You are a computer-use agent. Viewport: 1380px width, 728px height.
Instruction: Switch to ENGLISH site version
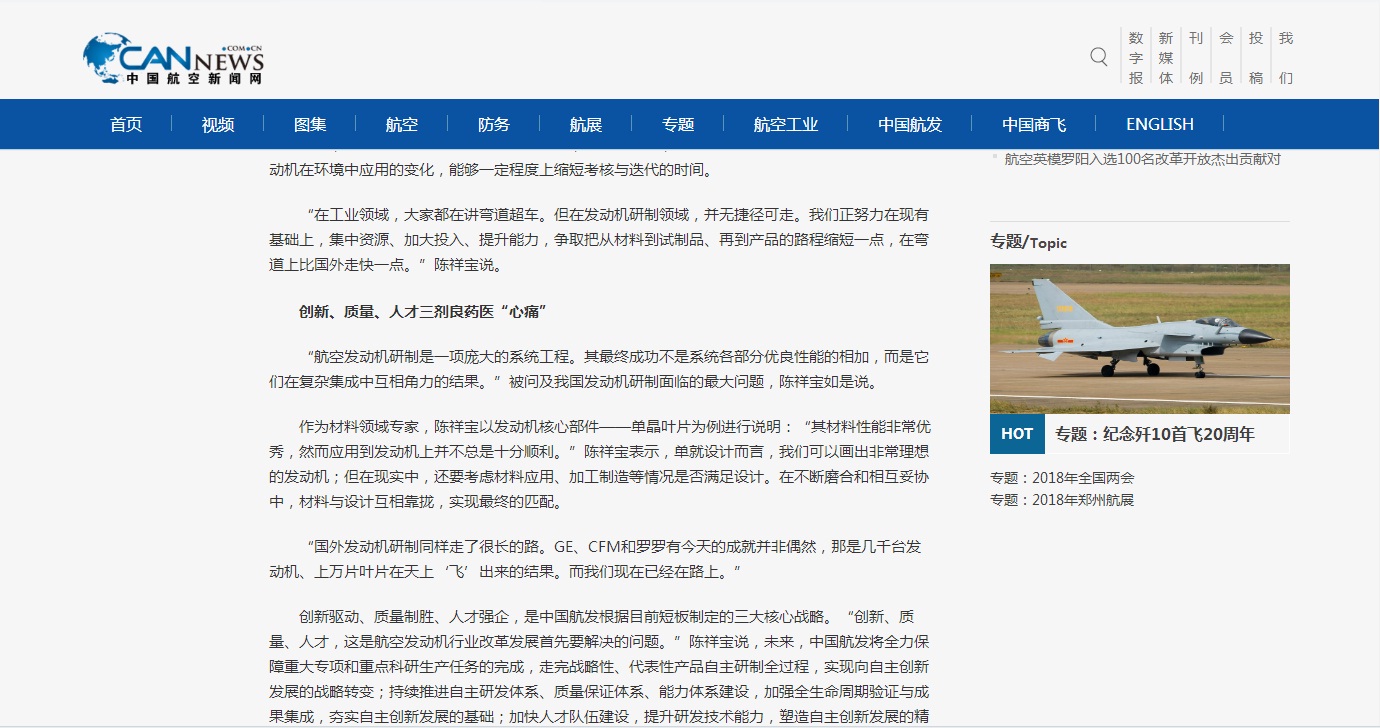(1160, 124)
